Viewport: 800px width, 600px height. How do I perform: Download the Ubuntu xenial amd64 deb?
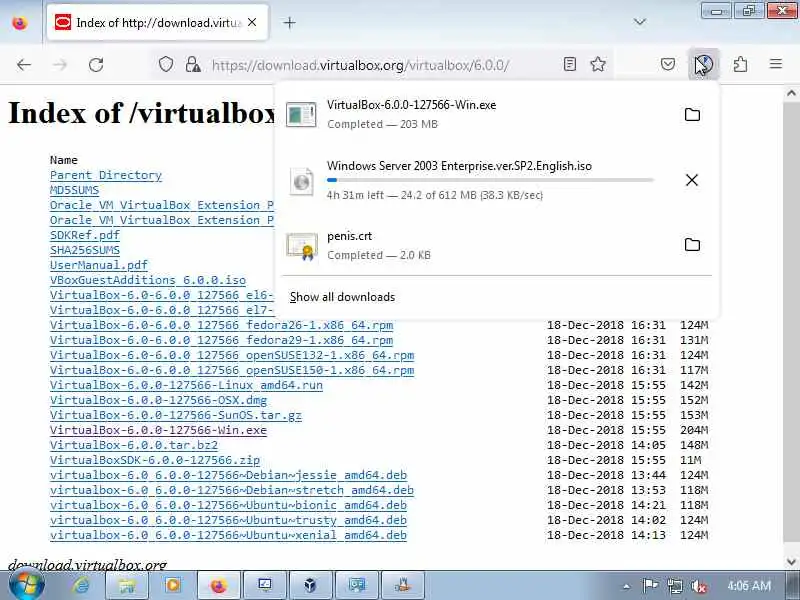(x=229, y=535)
